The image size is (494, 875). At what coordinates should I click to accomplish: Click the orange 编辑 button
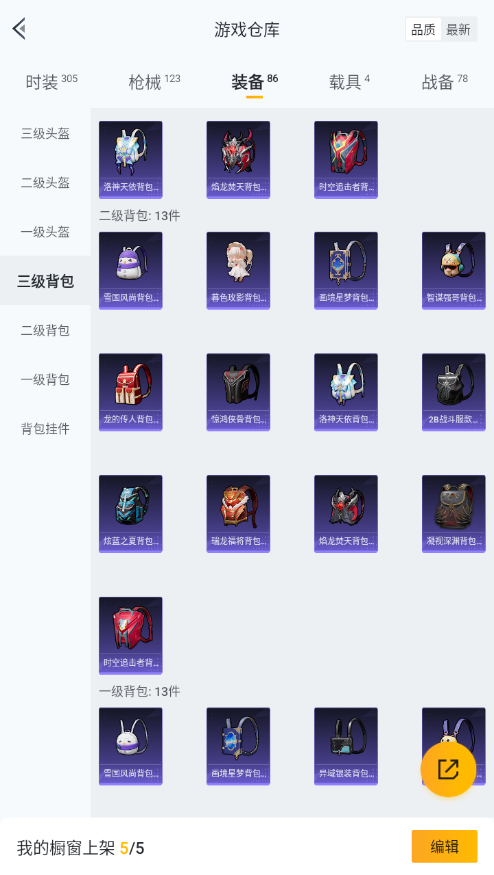coord(444,847)
